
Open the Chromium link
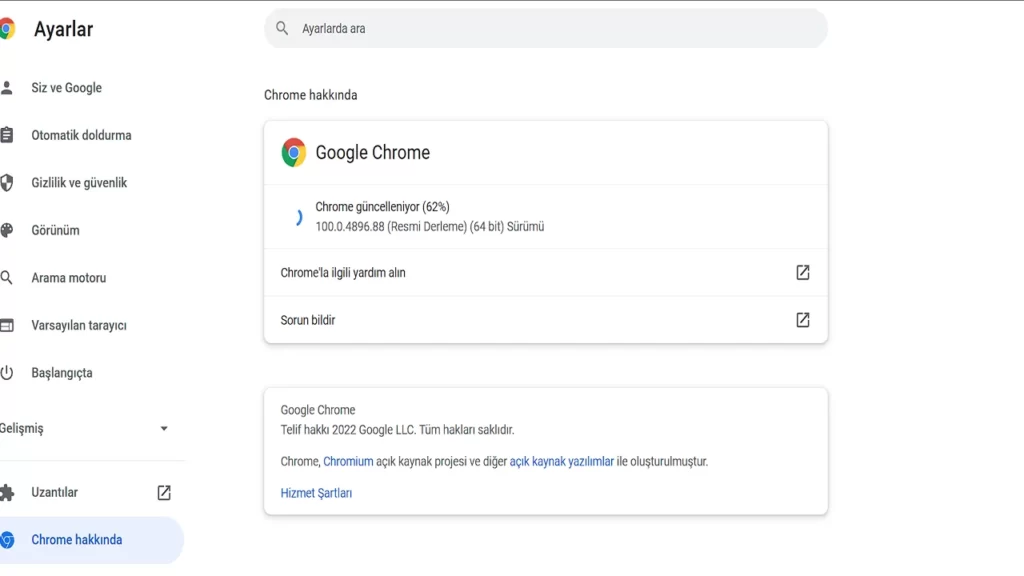[348, 461]
